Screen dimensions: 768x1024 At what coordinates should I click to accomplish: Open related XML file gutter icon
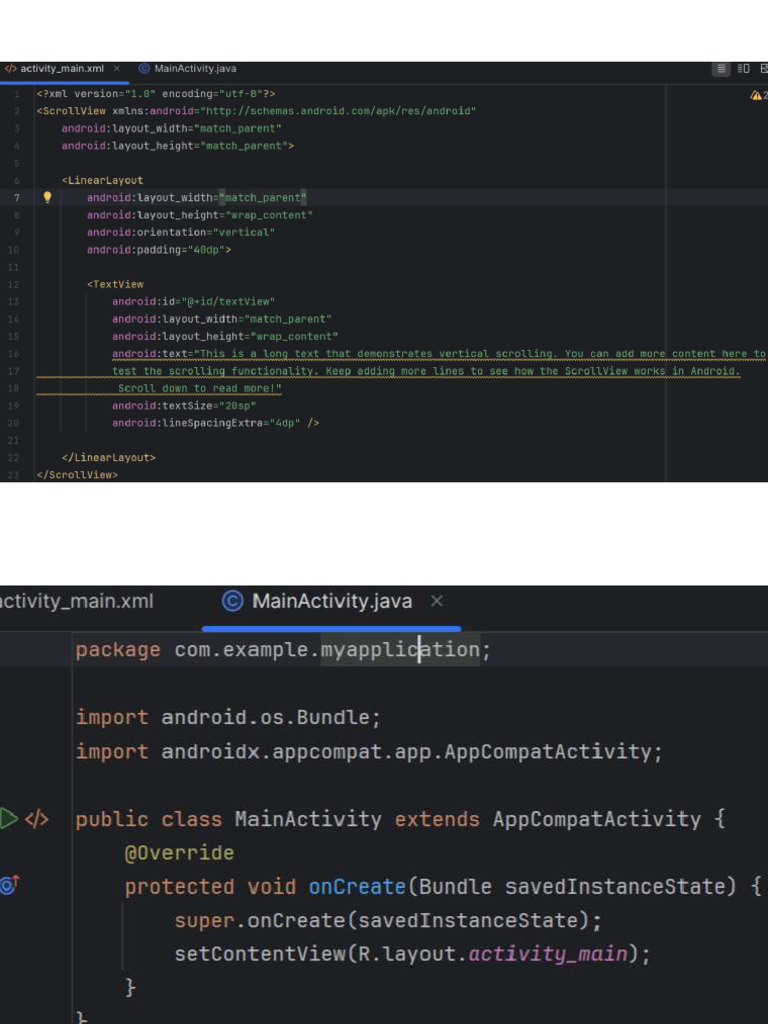tap(37, 819)
